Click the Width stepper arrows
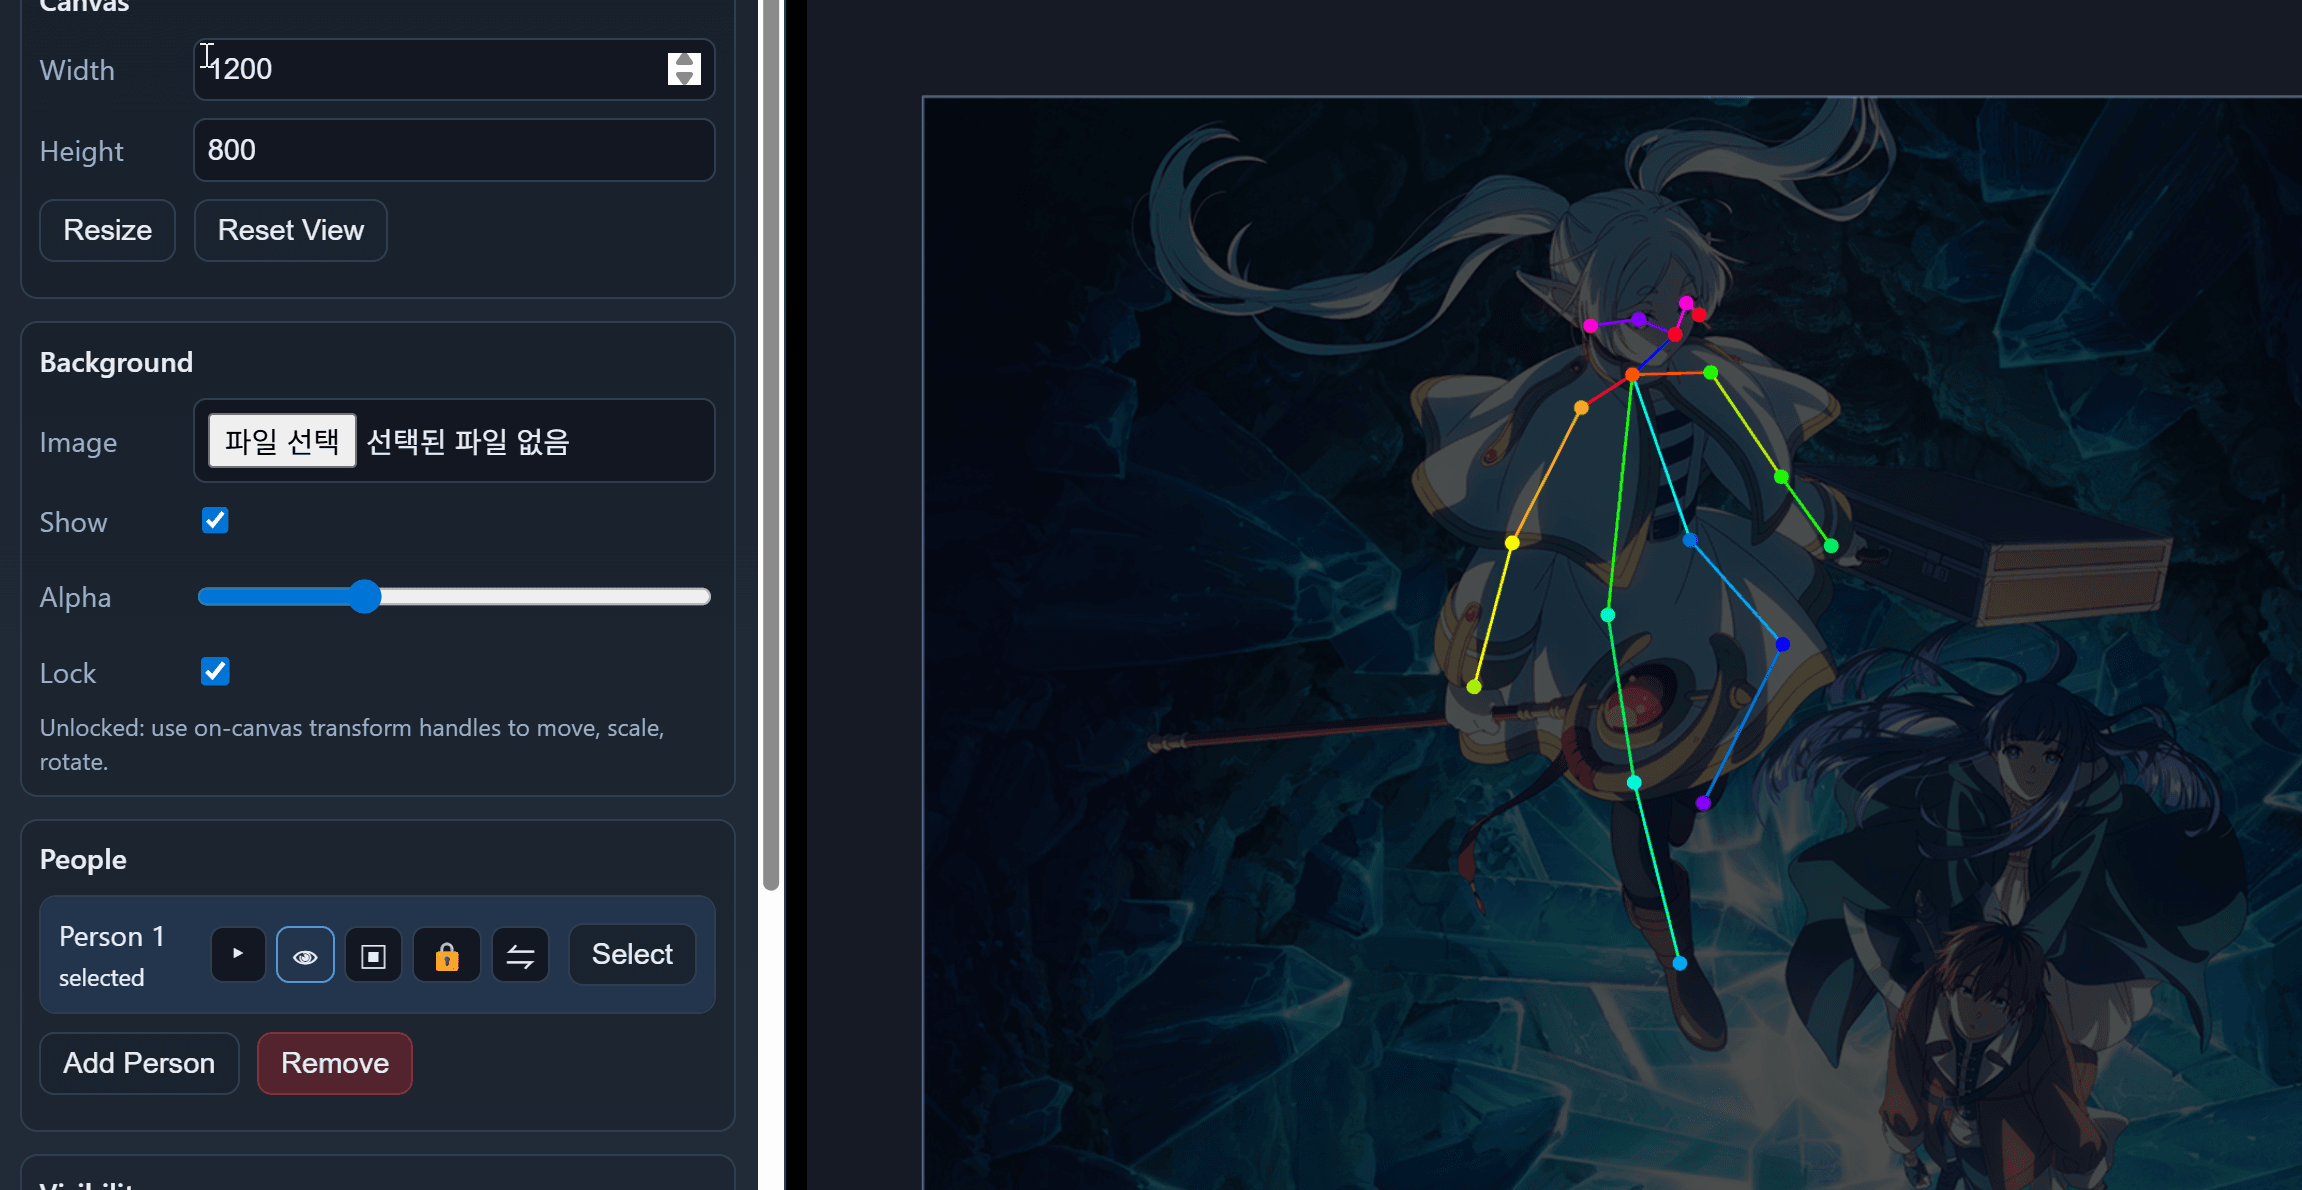The width and height of the screenshot is (2302, 1190). (684, 69)
